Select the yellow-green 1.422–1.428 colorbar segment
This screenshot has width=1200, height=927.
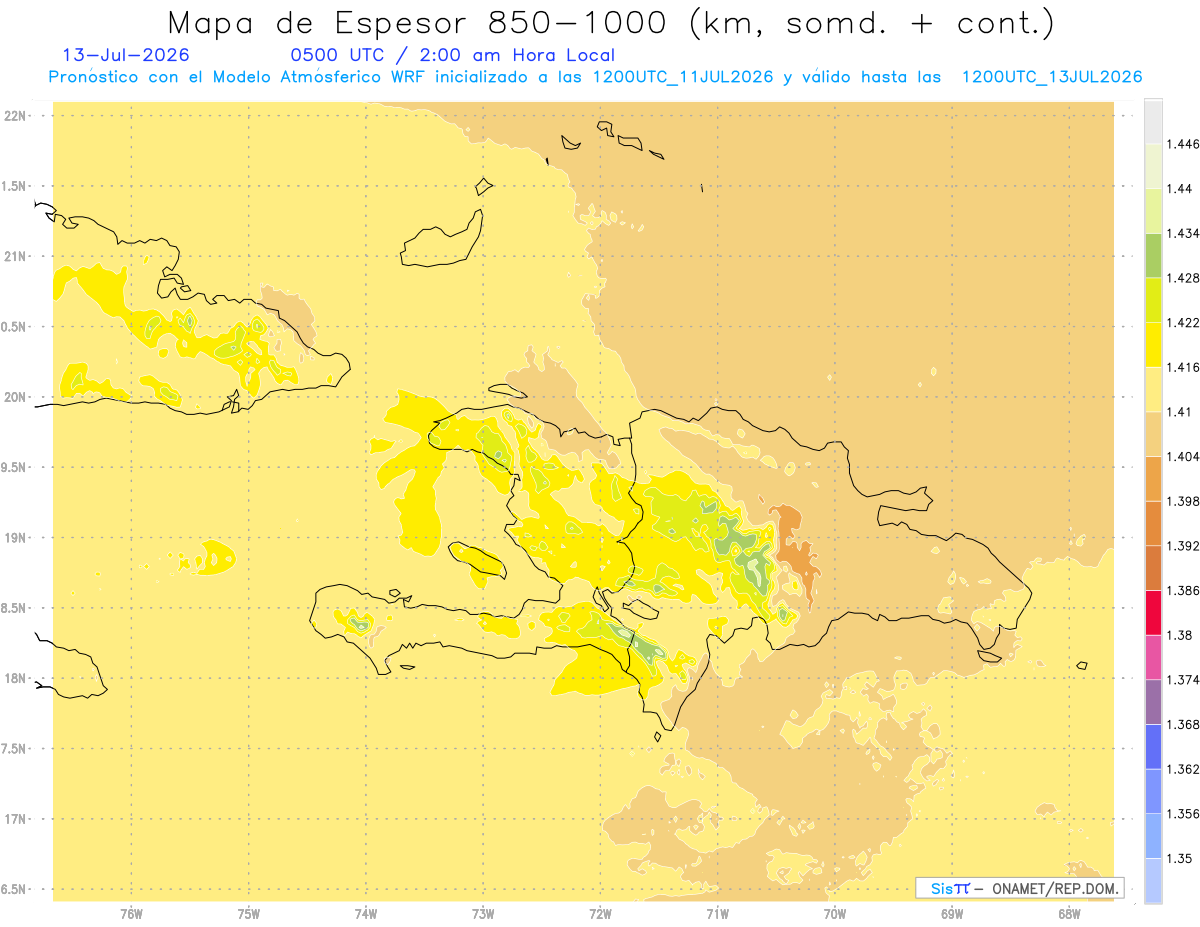1153,300
